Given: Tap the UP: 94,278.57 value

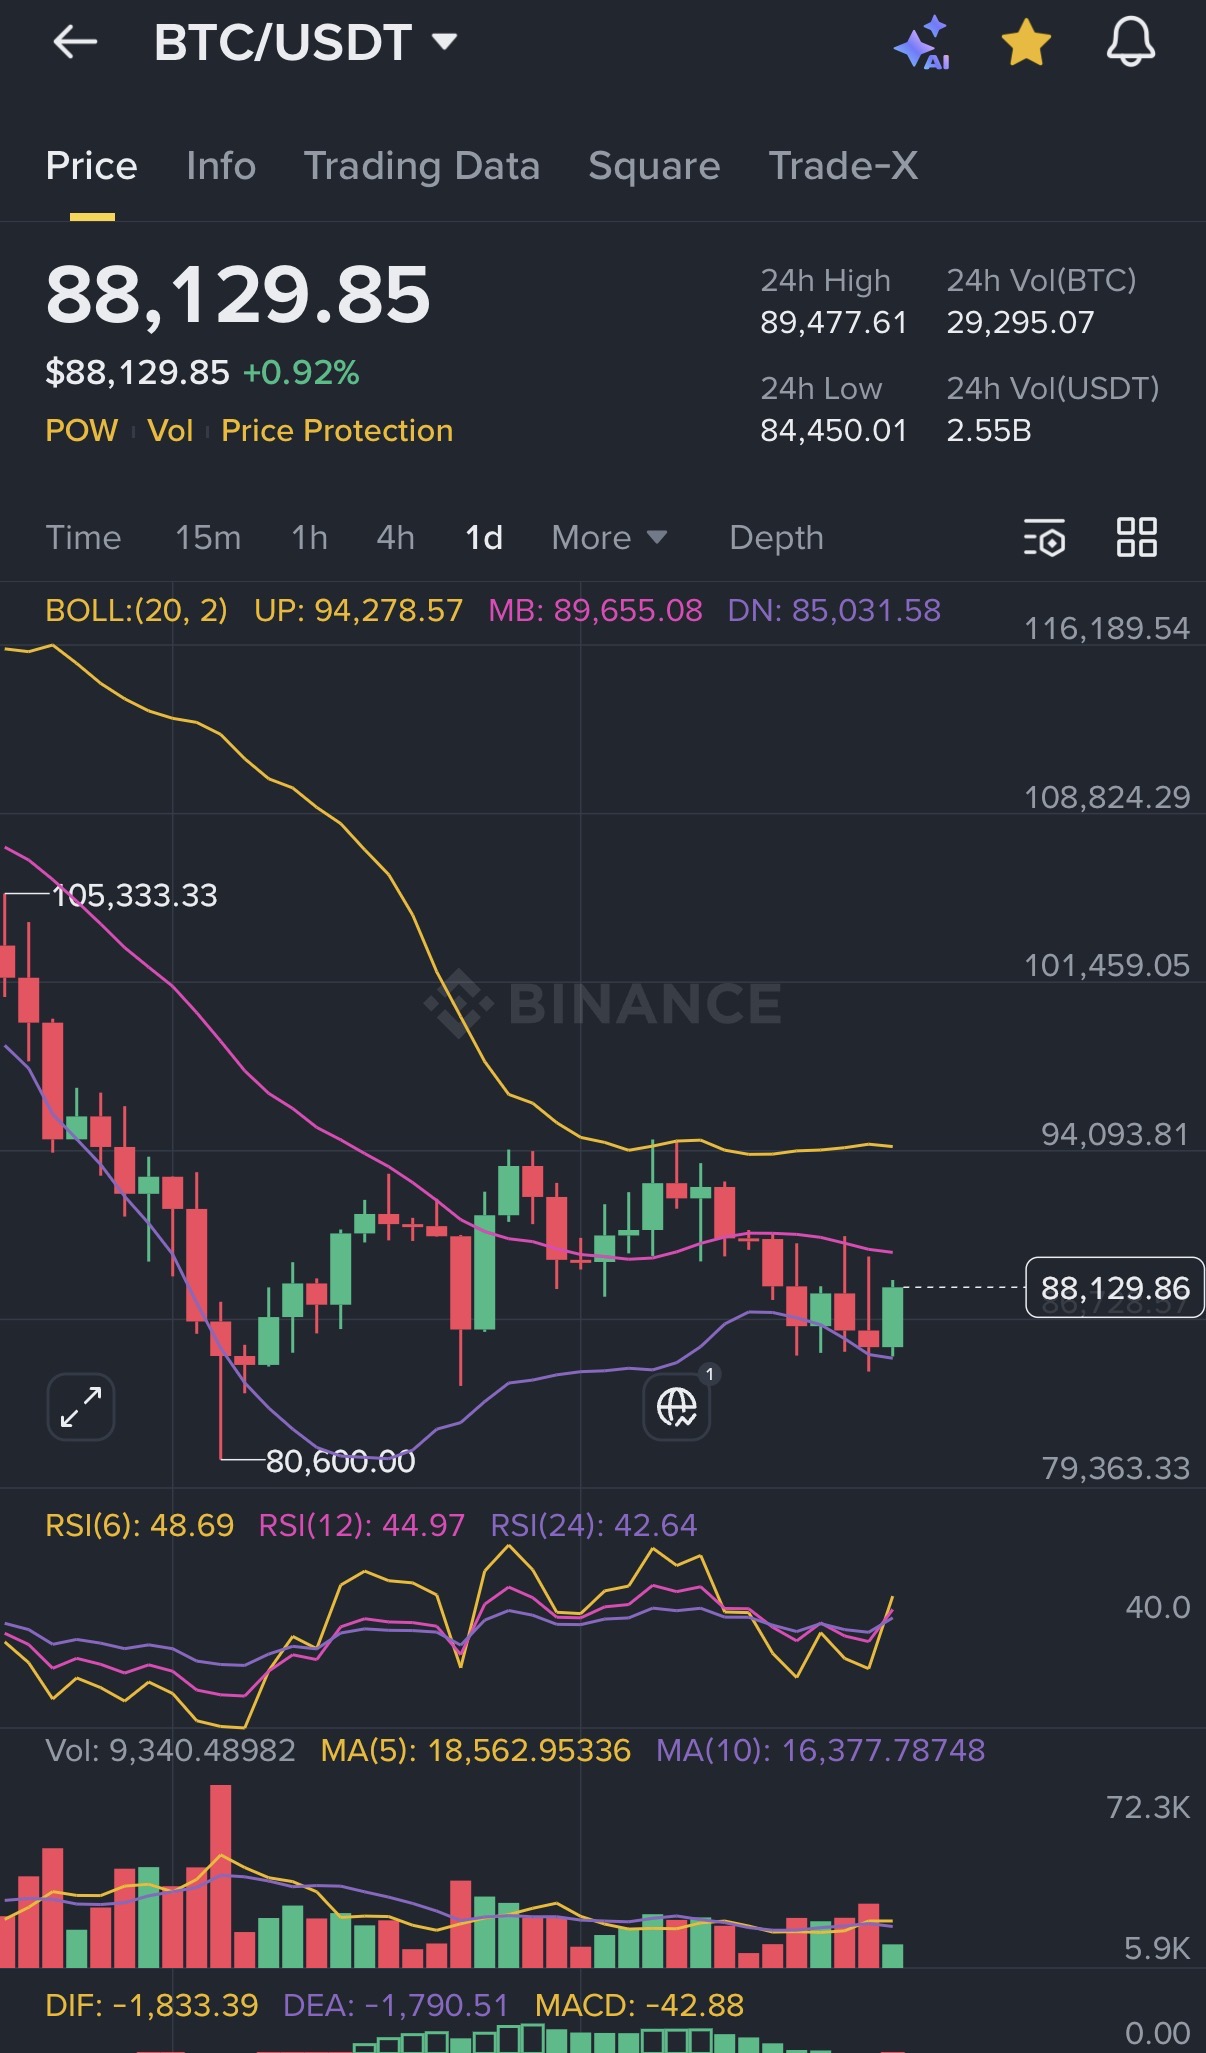Looking at the screenshot, I should pyautogui.click(x=358, y=610).
